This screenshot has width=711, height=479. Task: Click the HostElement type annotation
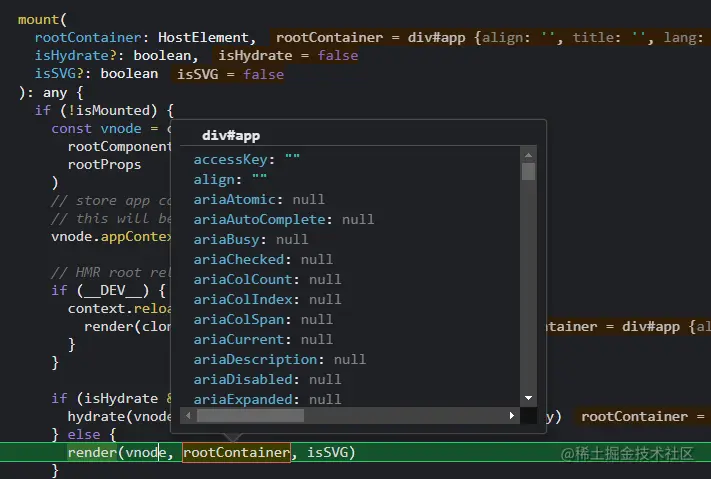[203, 37]
